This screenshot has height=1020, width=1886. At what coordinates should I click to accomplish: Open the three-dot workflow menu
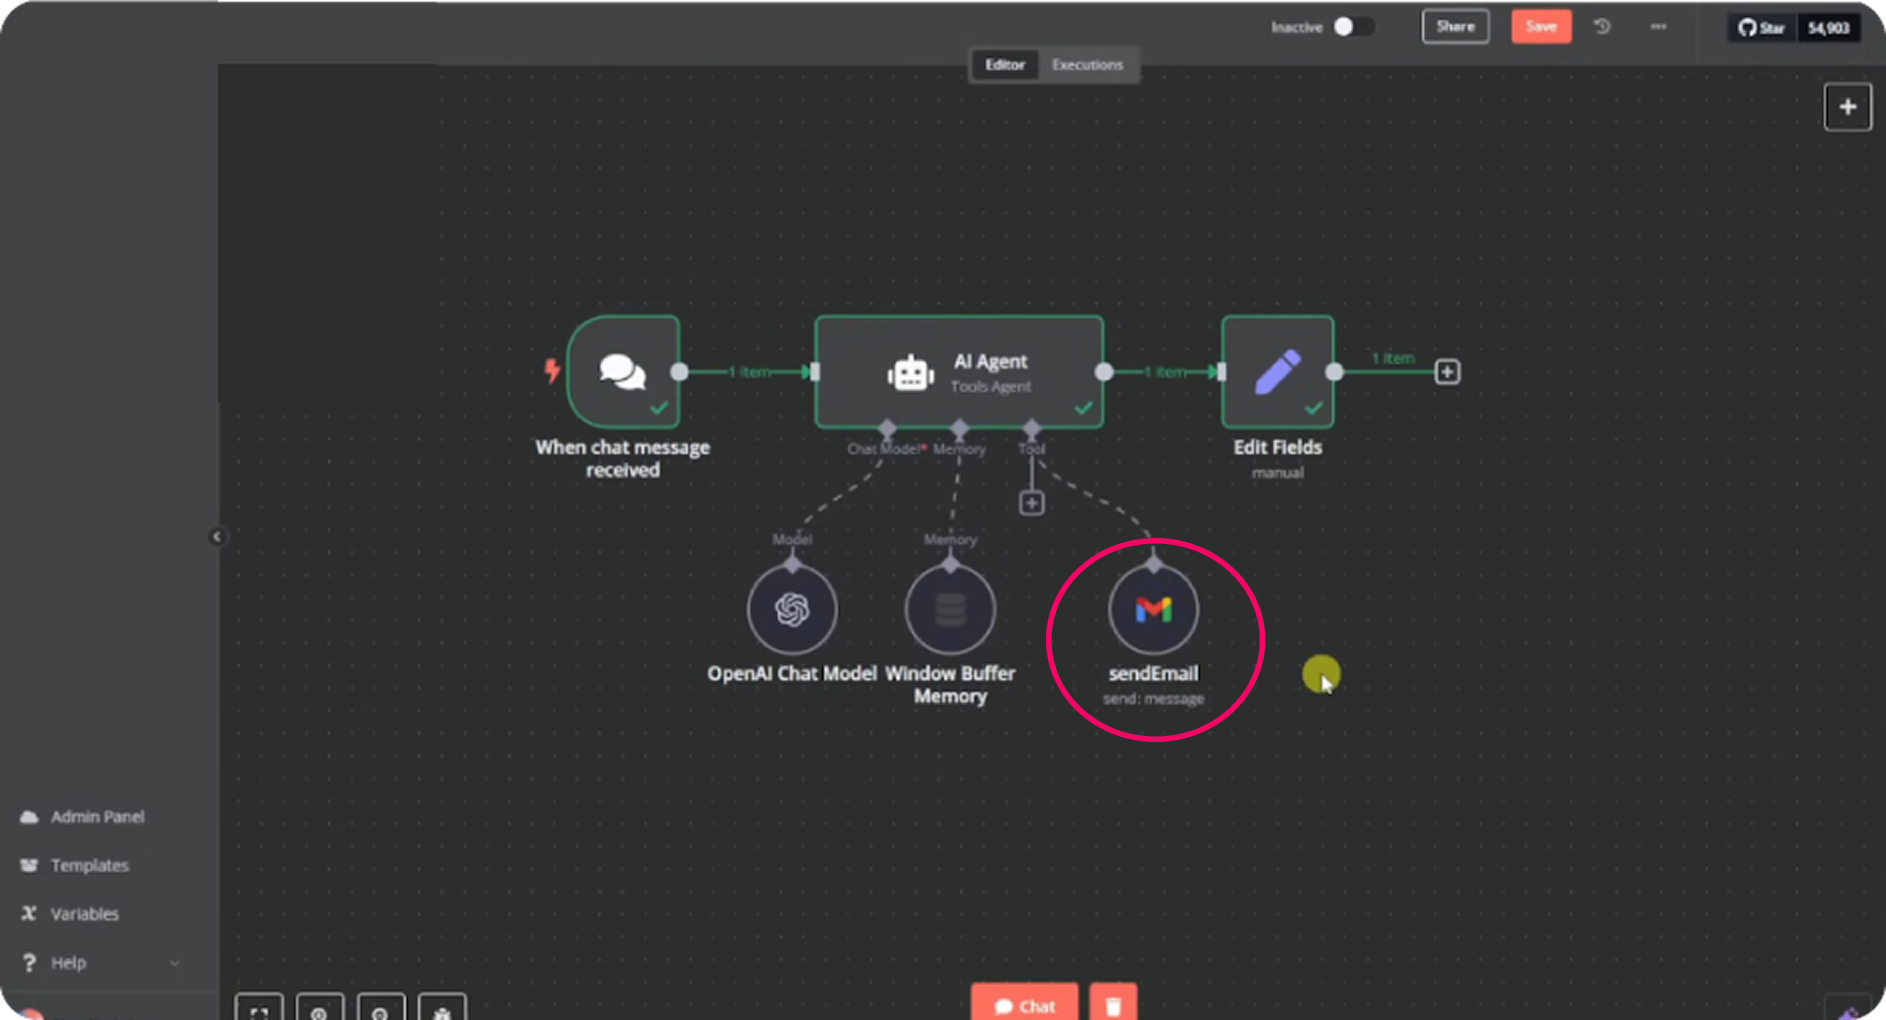1658,27
